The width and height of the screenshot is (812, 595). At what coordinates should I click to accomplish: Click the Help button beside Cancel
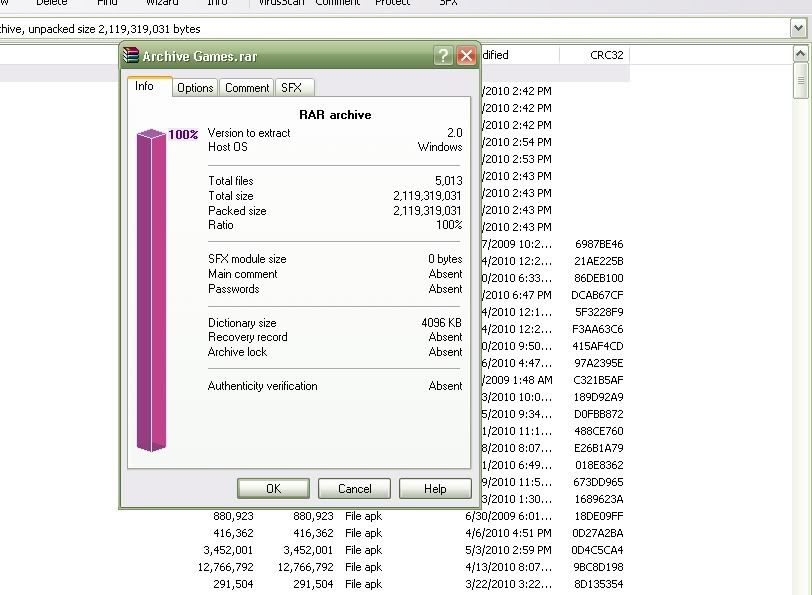pyautogui.click(x=435, y=488)
